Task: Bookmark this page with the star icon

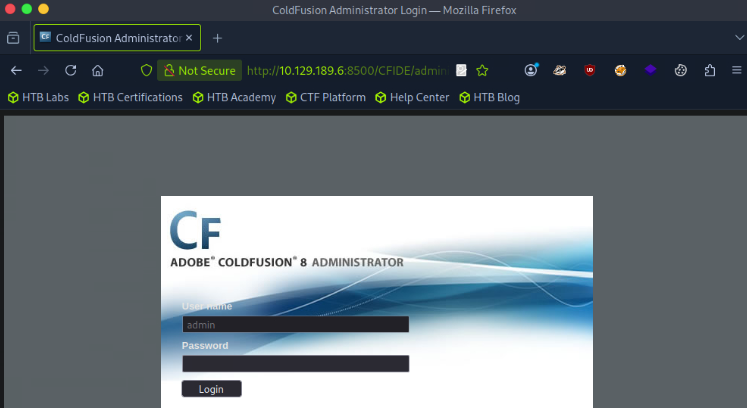Action: coord(482,71)
